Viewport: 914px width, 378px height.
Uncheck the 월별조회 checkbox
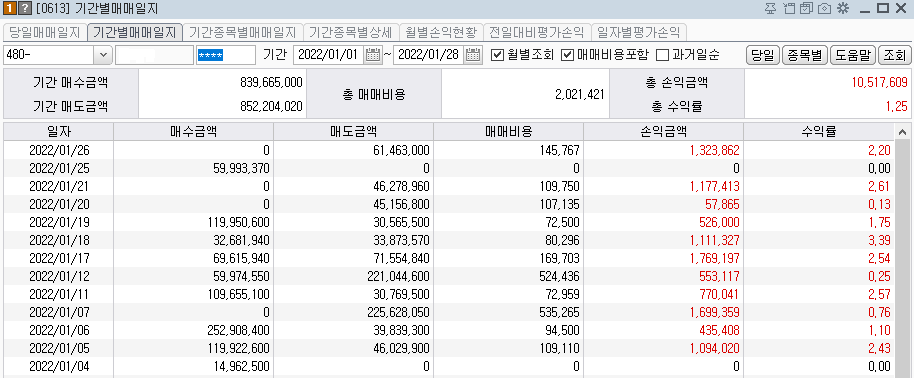(x=497, y=55)
